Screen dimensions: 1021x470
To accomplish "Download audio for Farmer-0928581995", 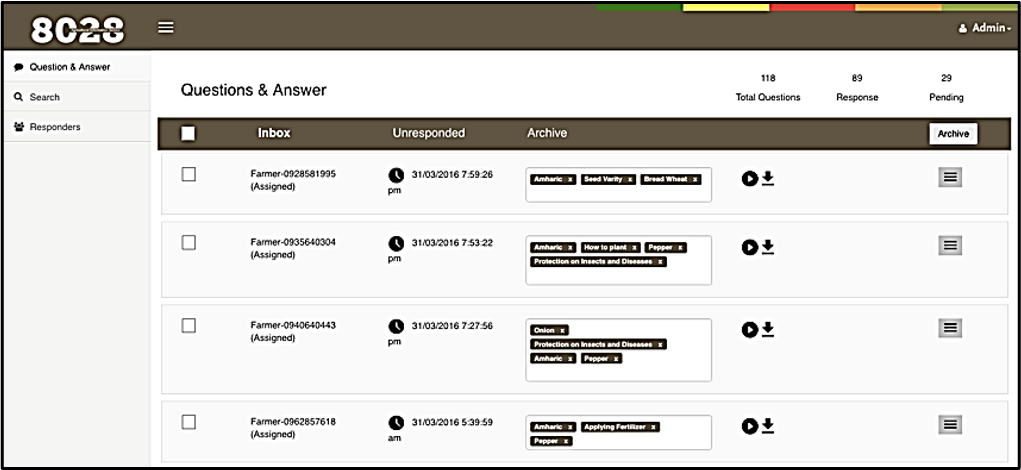I will (768, 178).
